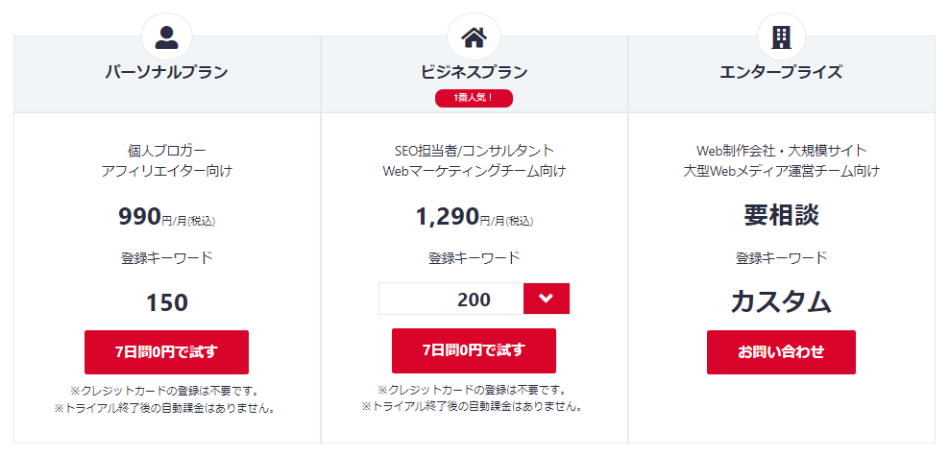950x456 pixels.
Task: Click Web制作会社・大規模サイト description text
Action: (781, 151)
